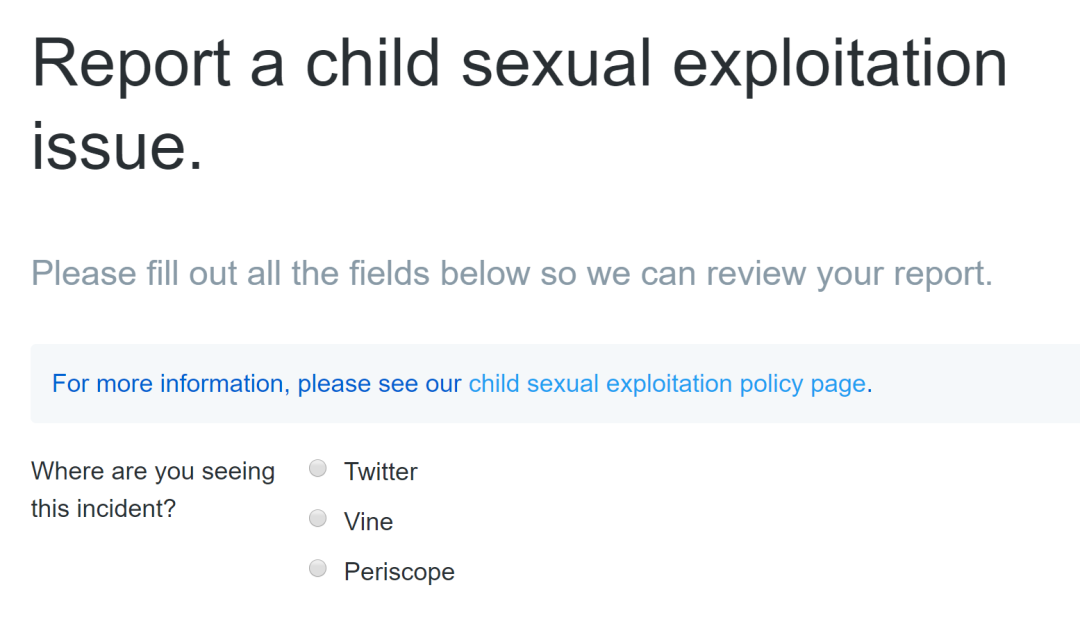Click "For more information" text in the banner

click(168, 384)
